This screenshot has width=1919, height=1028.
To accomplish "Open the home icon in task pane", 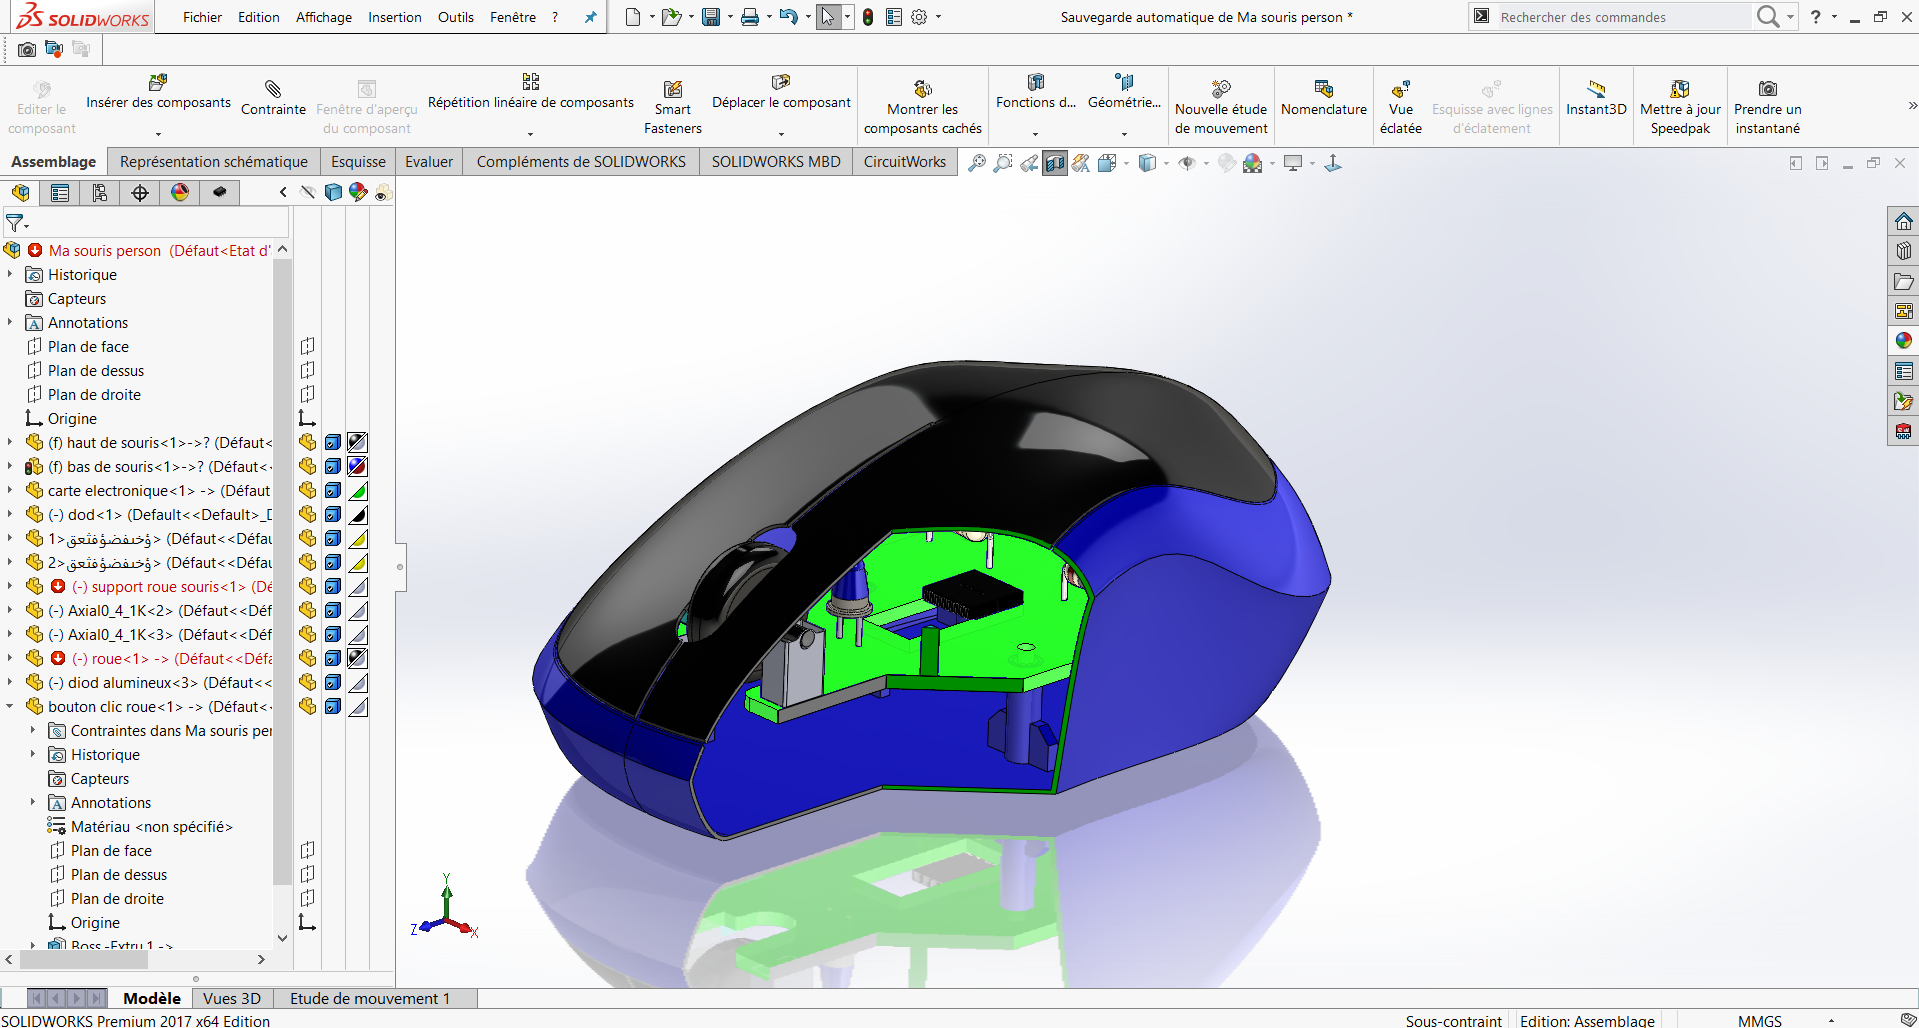I will click(x=1903, y=222).
